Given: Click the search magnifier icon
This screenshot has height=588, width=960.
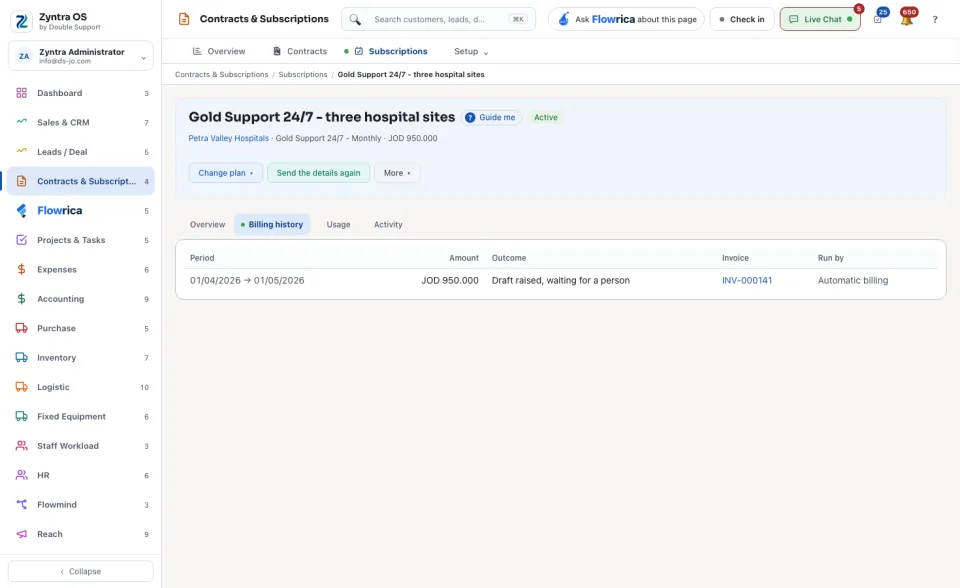Looking at the screenshot, I should coord(355,20).
